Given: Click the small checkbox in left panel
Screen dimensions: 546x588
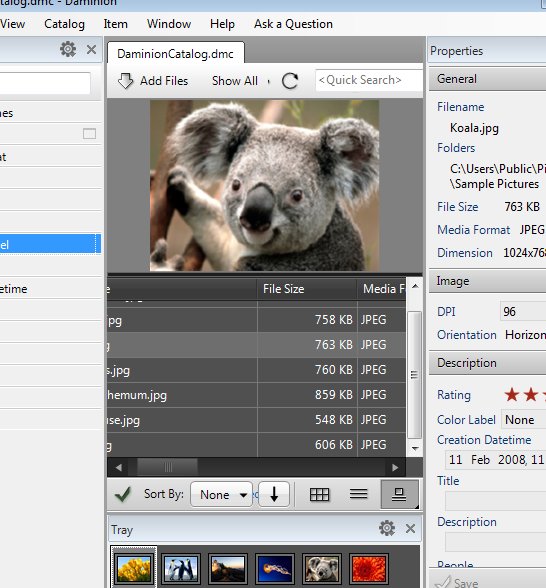Looking at the screenshot, I should [89, 134].
